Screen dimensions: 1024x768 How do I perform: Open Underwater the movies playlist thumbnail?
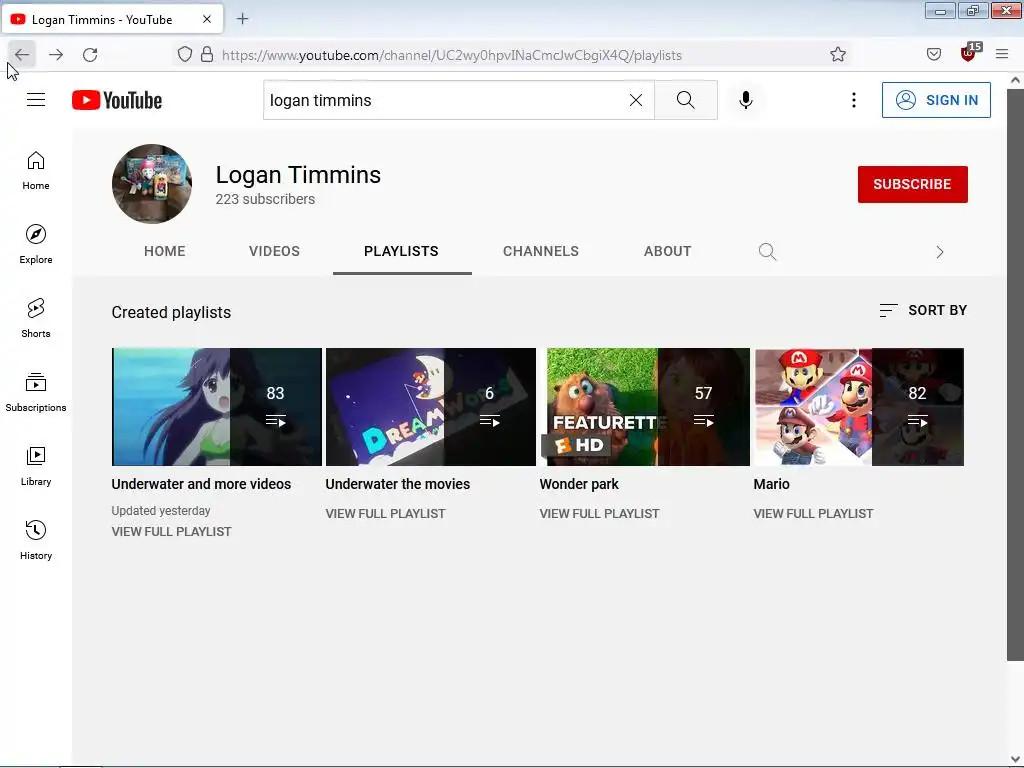[x=431, y=407]
